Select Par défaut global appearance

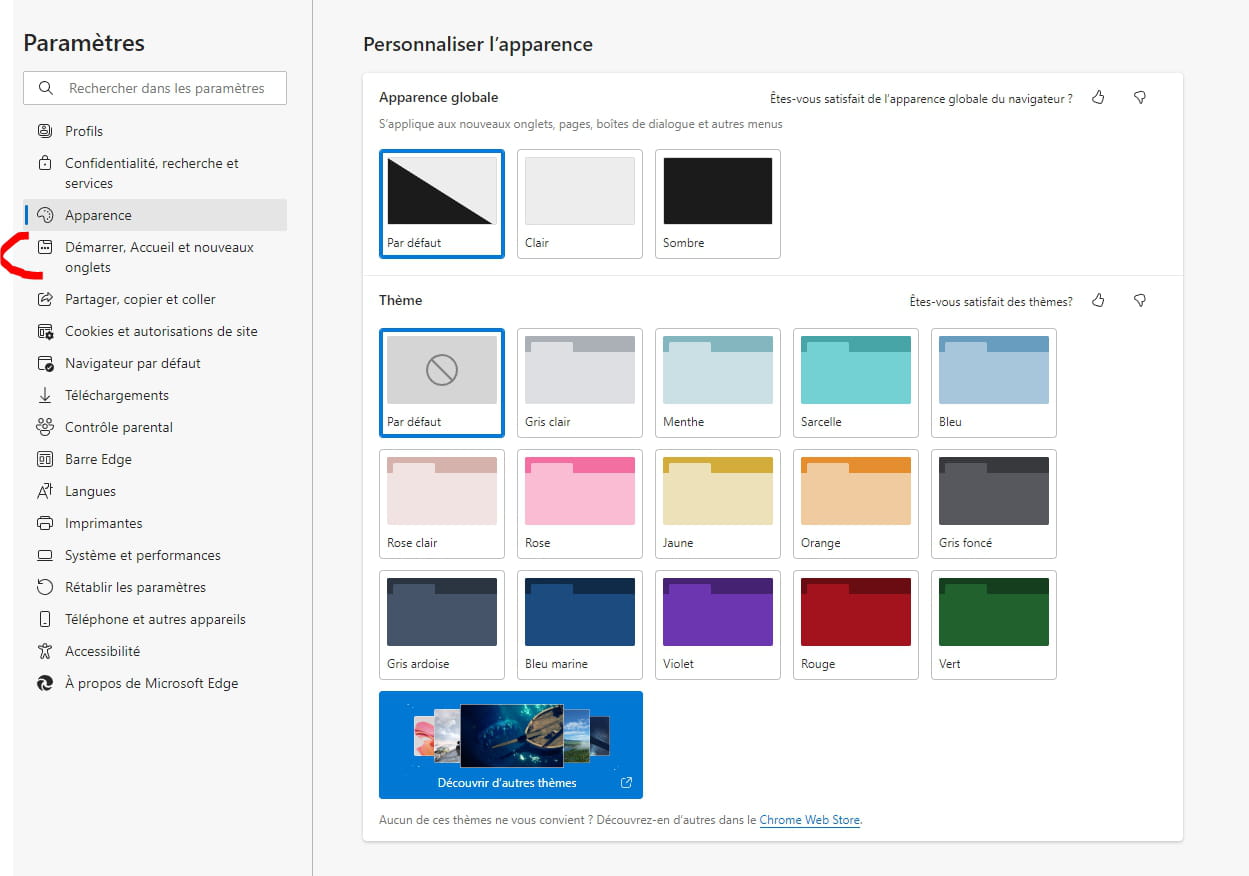(x=442, y=204)
